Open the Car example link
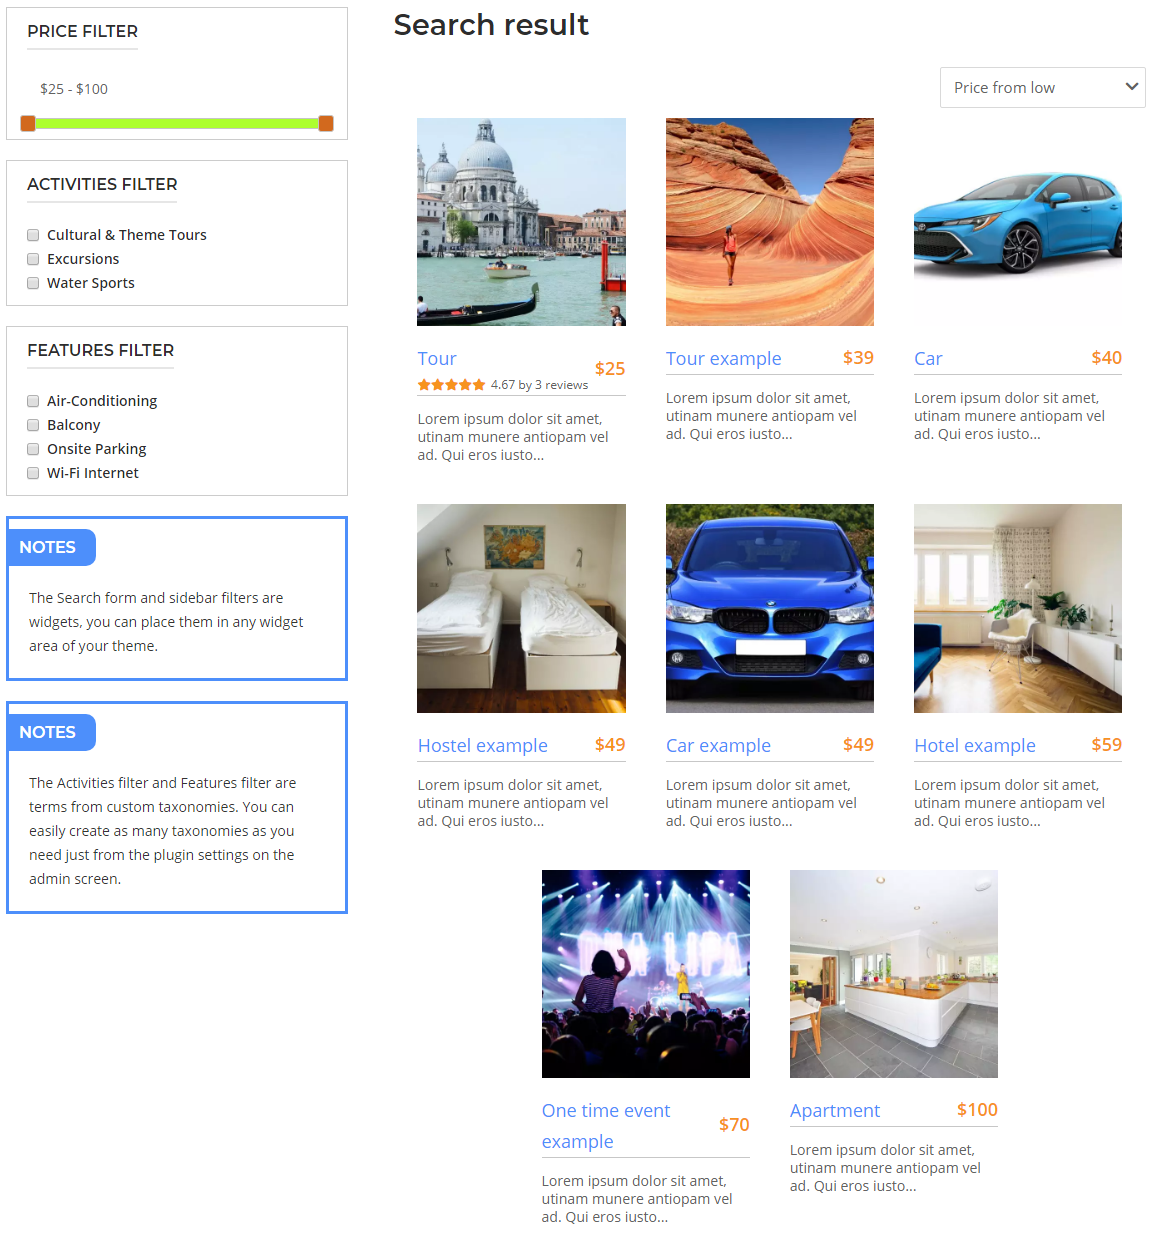Screen dimensions: 1158x1252 (x=718, y=745)
